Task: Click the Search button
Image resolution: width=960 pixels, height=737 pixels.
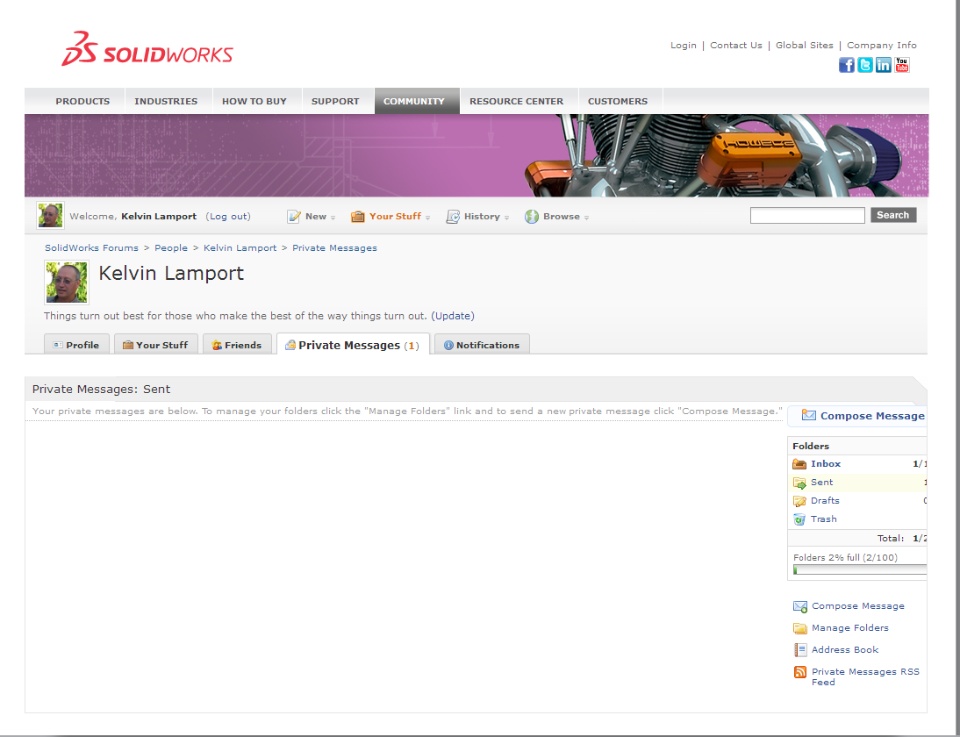Action: pos(893,215)
